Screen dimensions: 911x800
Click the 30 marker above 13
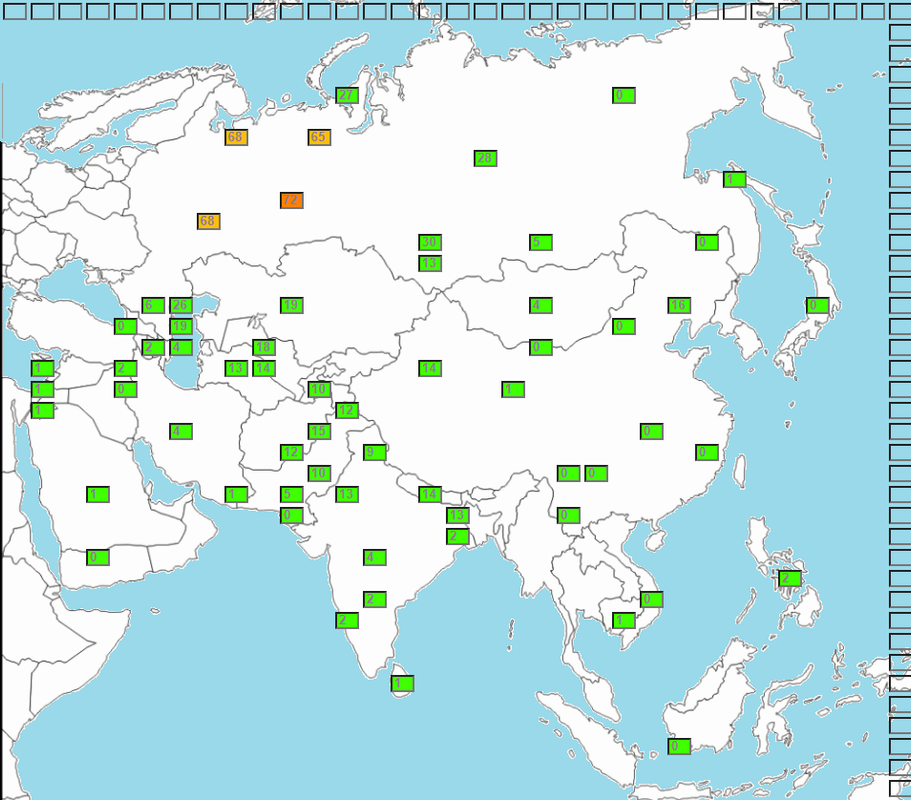[430, 242]
